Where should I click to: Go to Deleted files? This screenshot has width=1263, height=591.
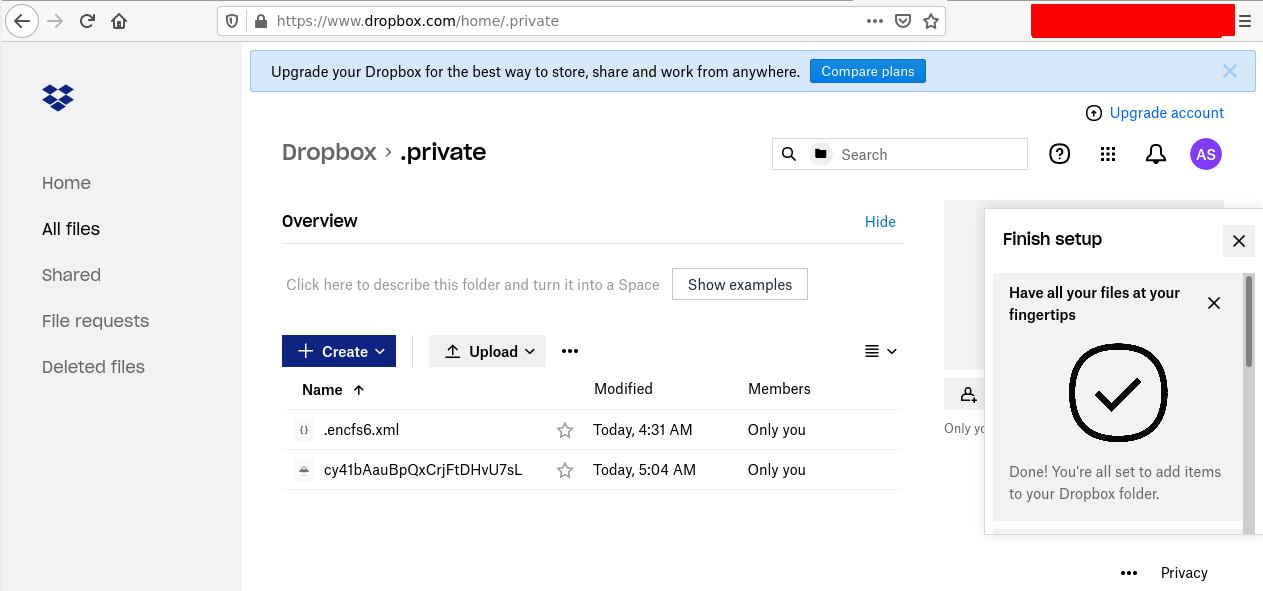point(93,367)
